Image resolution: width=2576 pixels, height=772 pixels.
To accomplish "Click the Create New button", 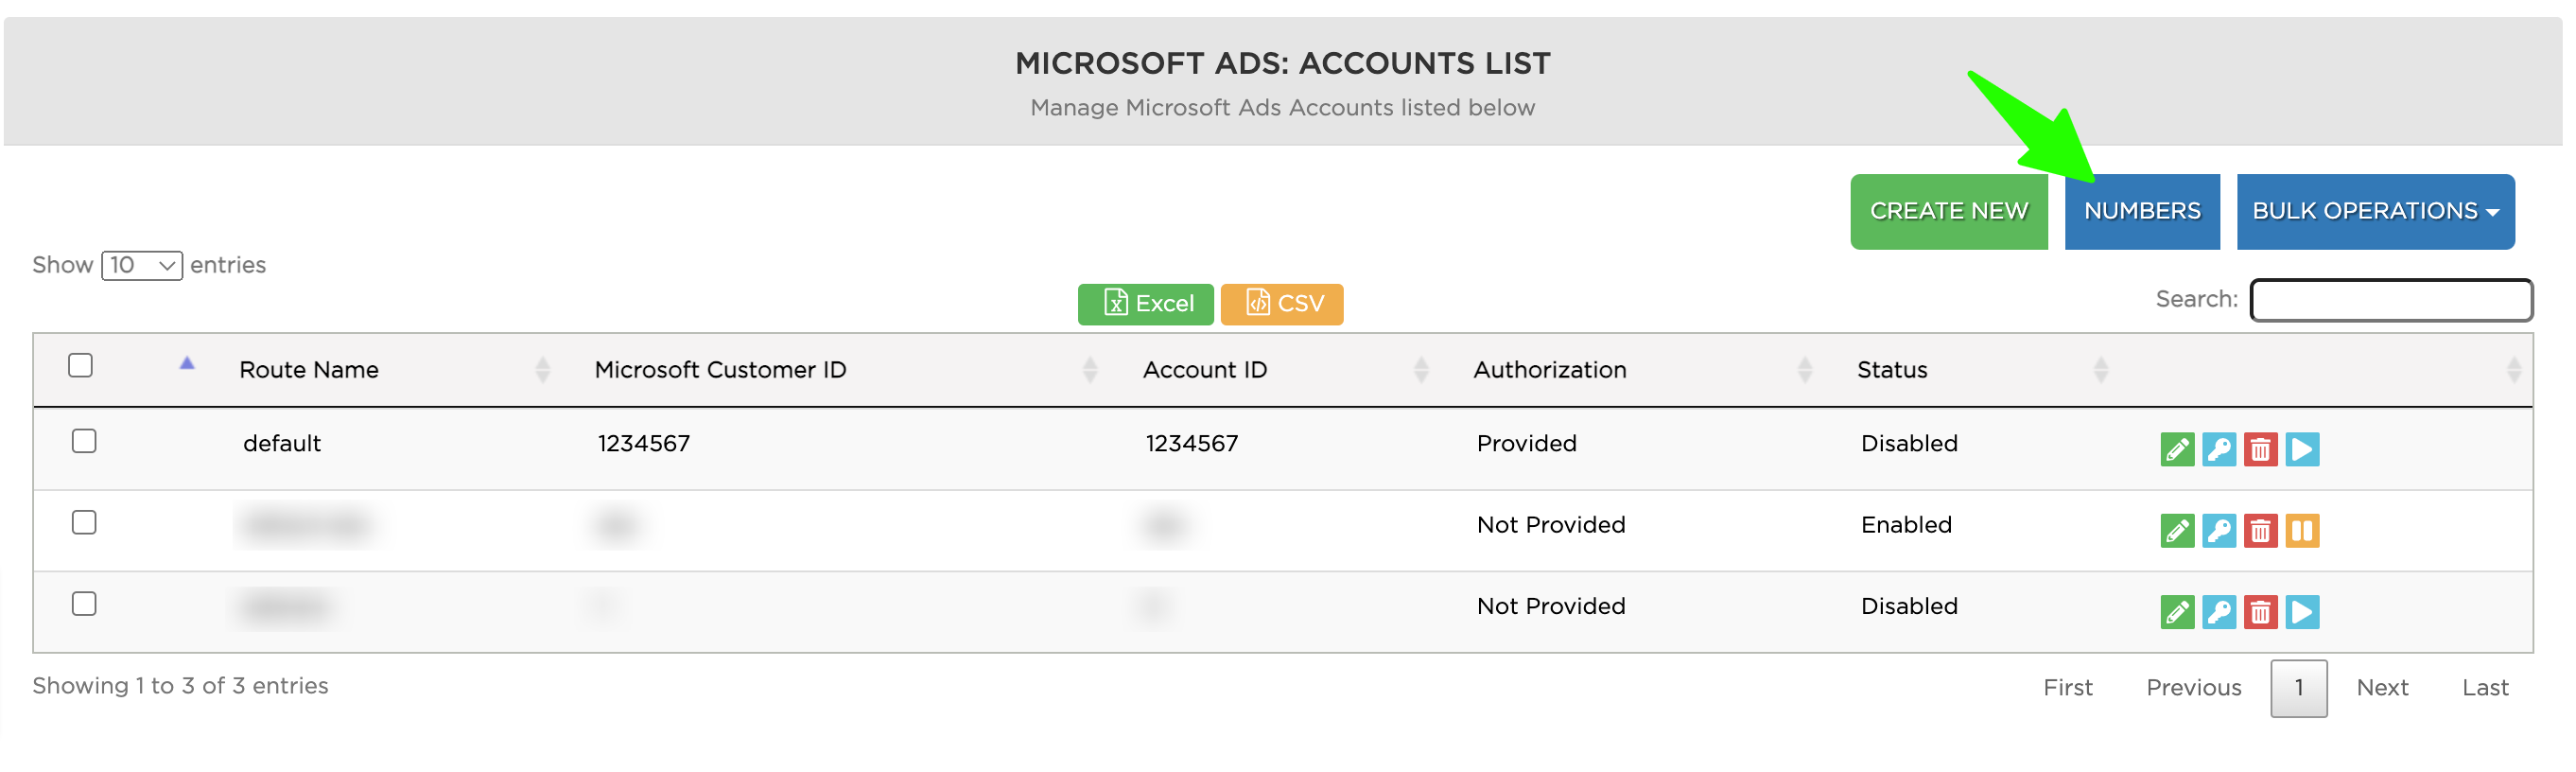I will 1947,211.
